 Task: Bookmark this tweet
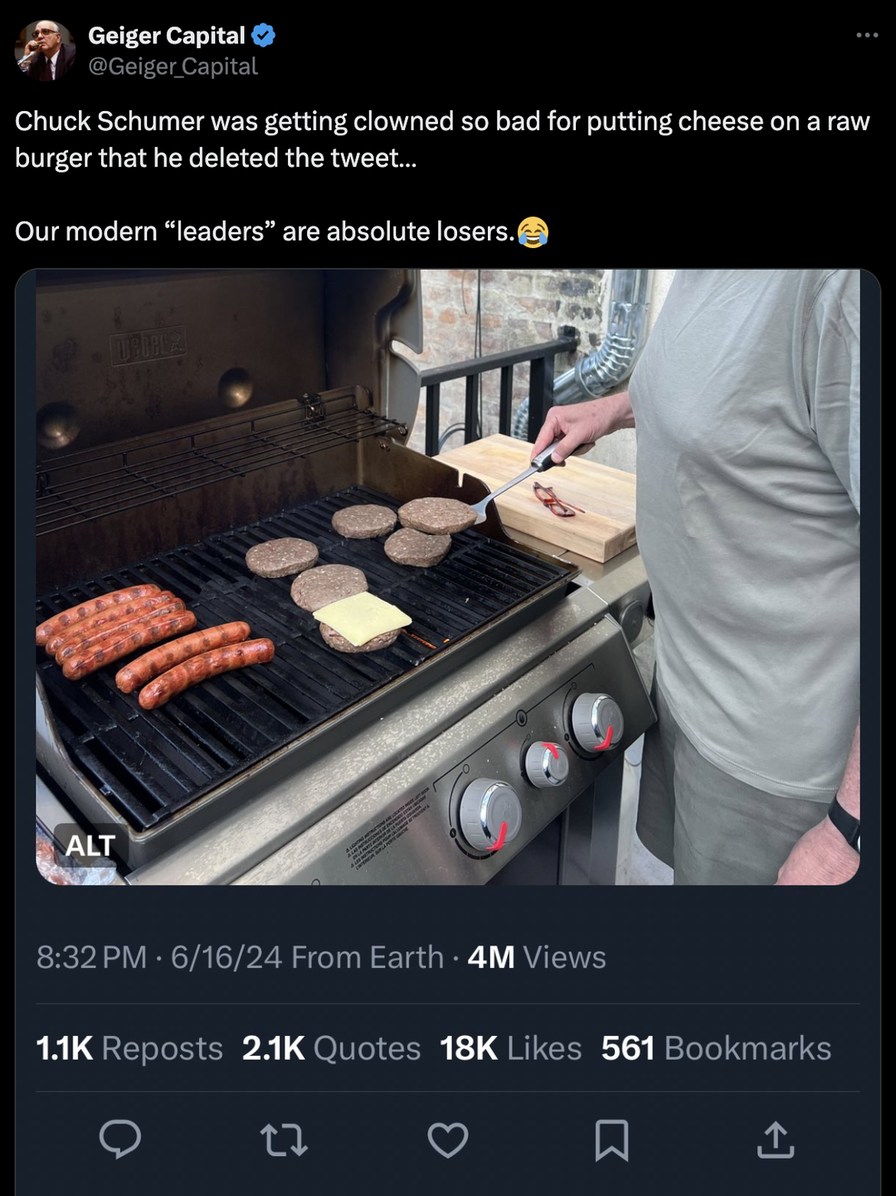(x=611, y=1140)
